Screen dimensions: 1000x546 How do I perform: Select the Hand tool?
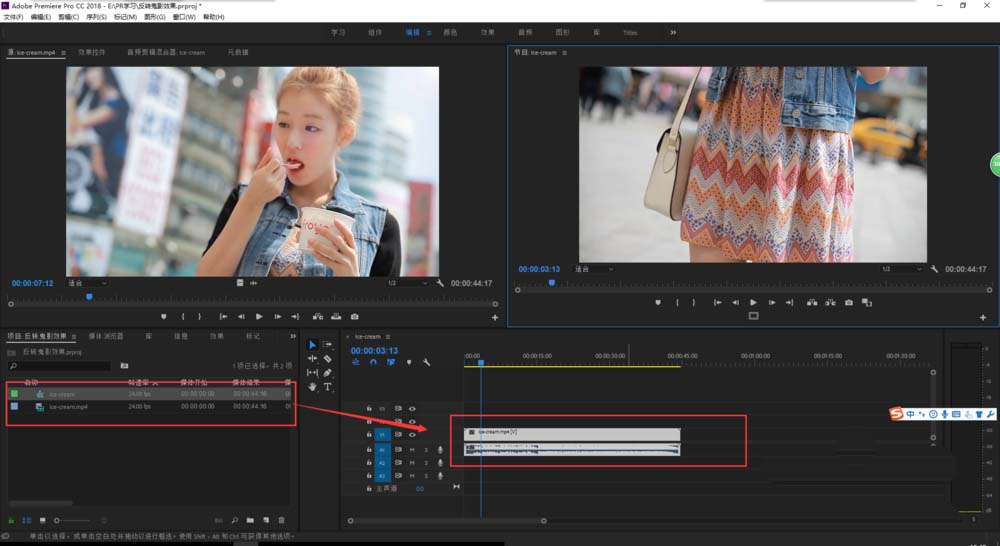coord(312,386)
